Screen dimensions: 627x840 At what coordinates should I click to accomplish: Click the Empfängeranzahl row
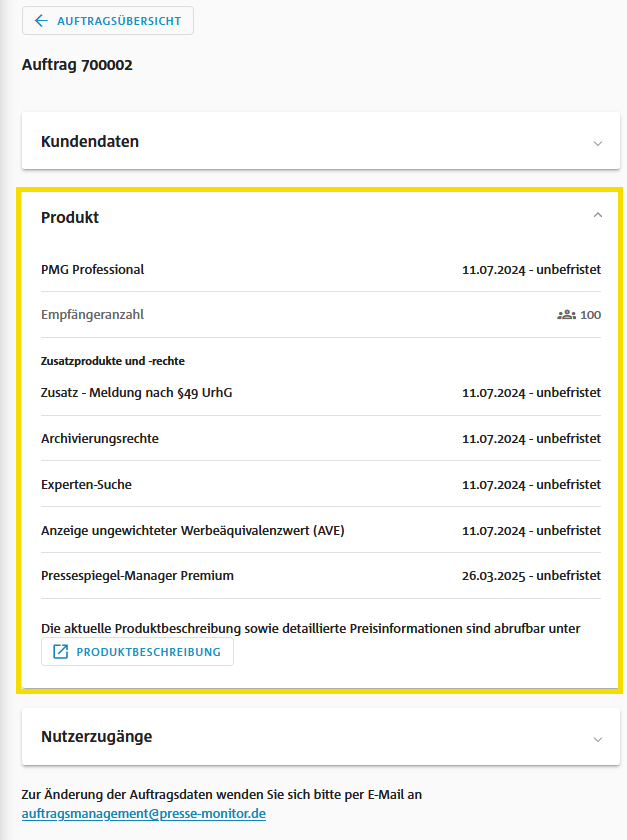(x=93, y=315)
